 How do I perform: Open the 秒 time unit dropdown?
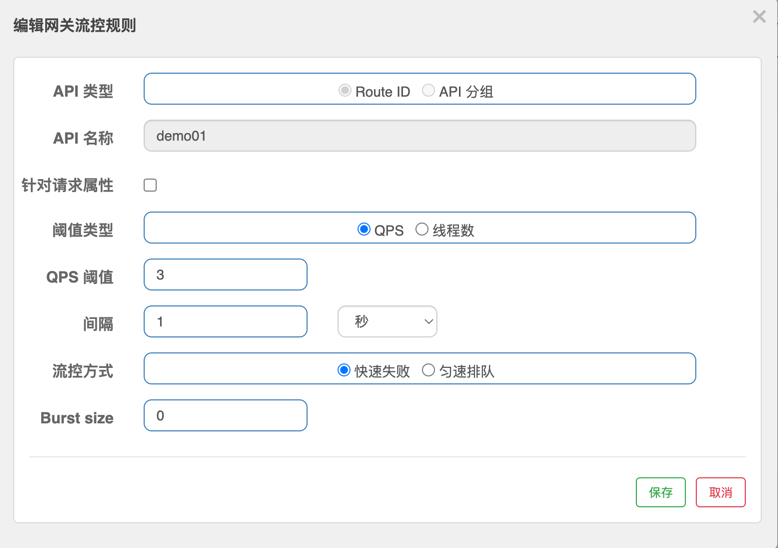(x=387, y=322)
